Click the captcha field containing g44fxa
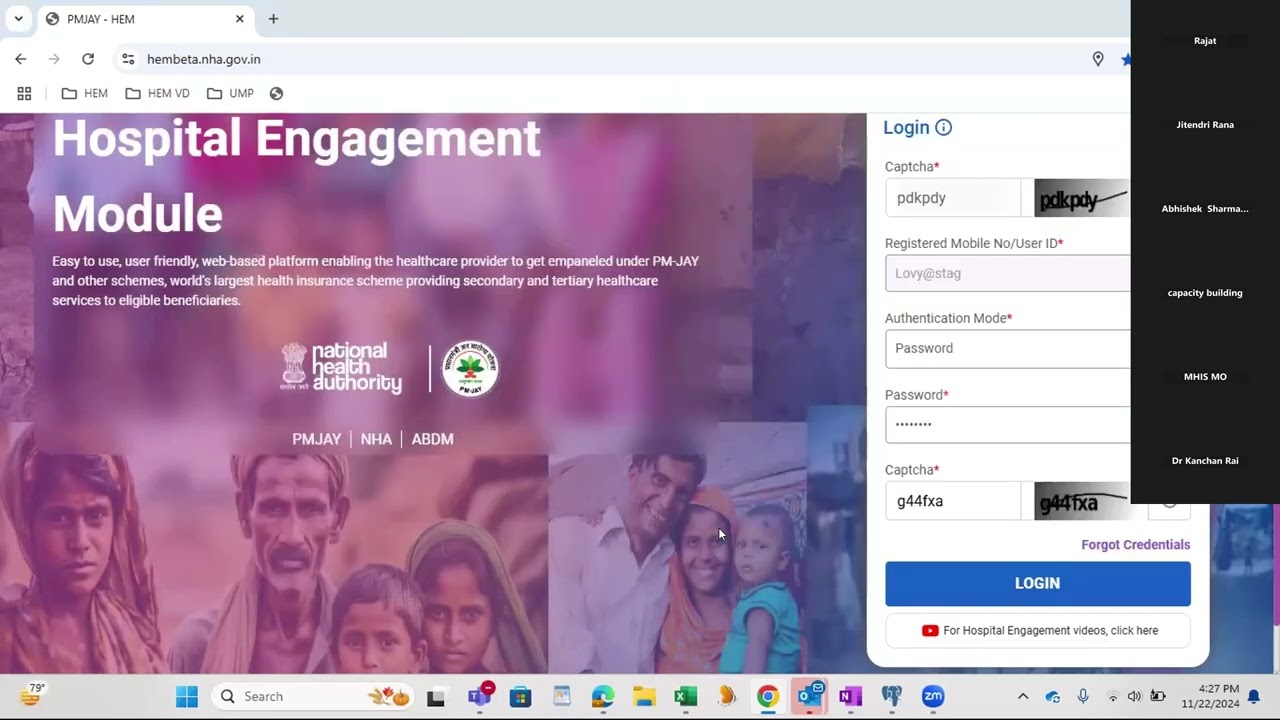This screenshot has width=1280, height=720. tap(952, 501)
